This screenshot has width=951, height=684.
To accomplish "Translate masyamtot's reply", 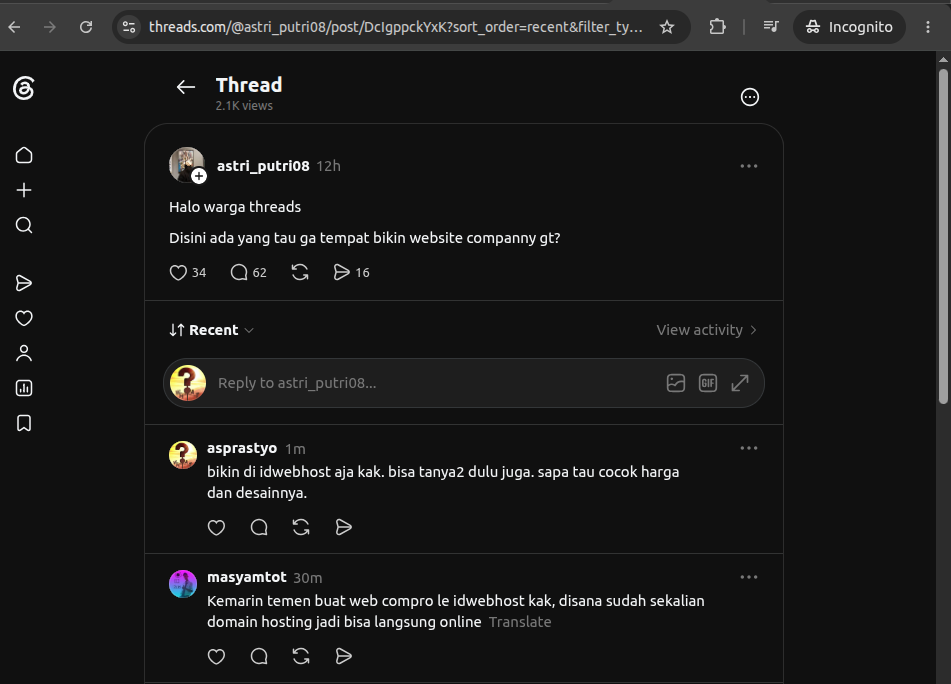I will [520, 622].
